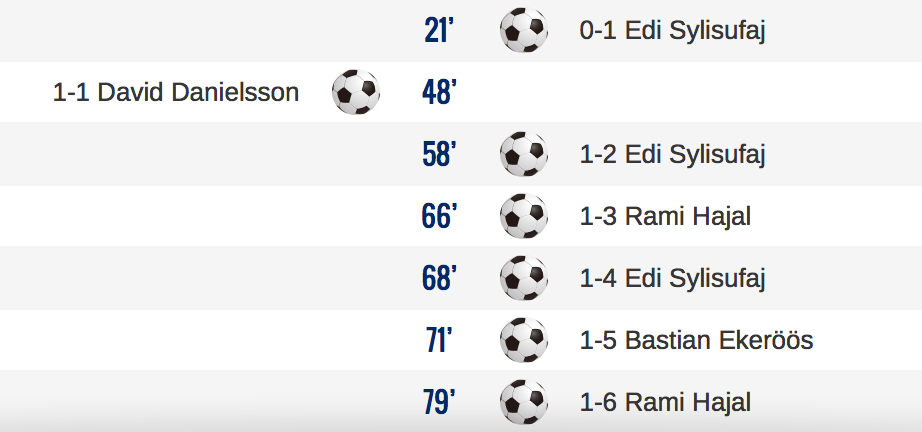Select the goal ball icon at 58'
922x432 pixels.
pos(523,154)
